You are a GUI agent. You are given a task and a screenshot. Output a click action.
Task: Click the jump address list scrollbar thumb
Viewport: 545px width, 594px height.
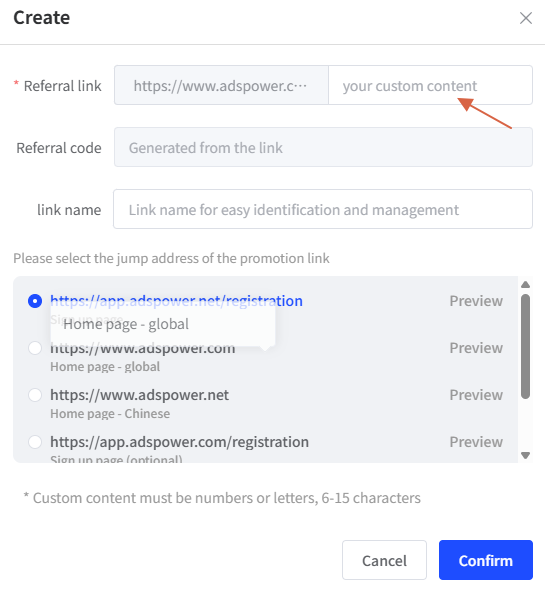click(525, 346)
